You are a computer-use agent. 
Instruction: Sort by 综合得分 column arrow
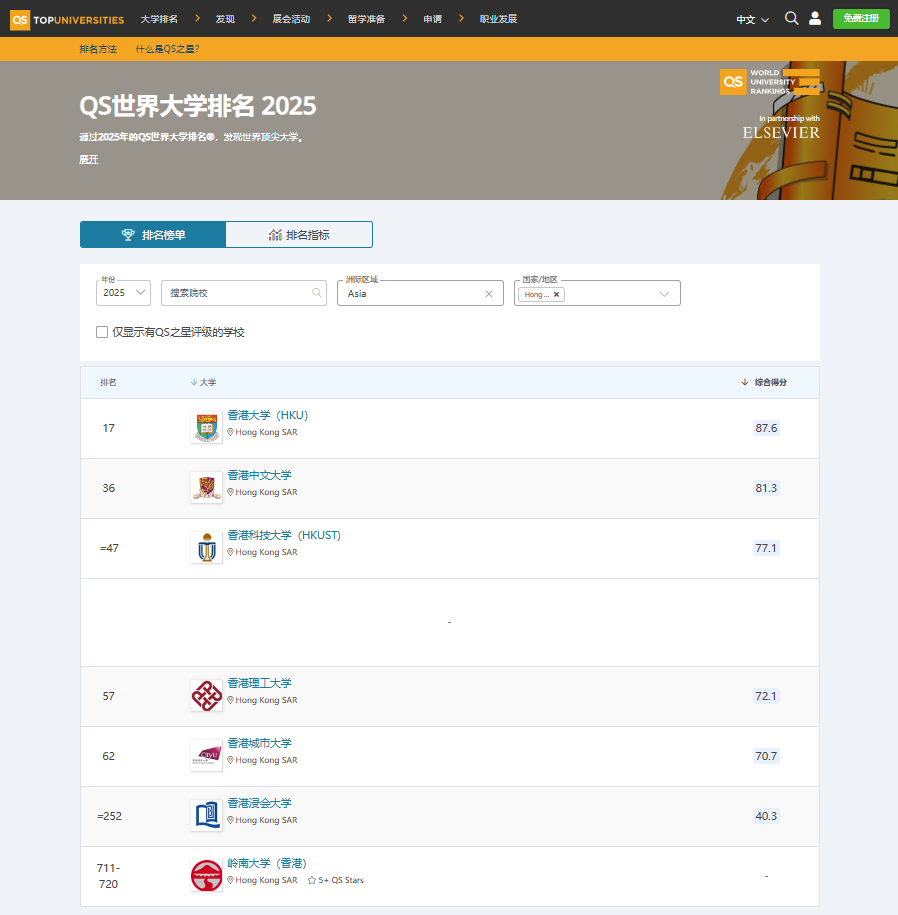click(745, 382)
